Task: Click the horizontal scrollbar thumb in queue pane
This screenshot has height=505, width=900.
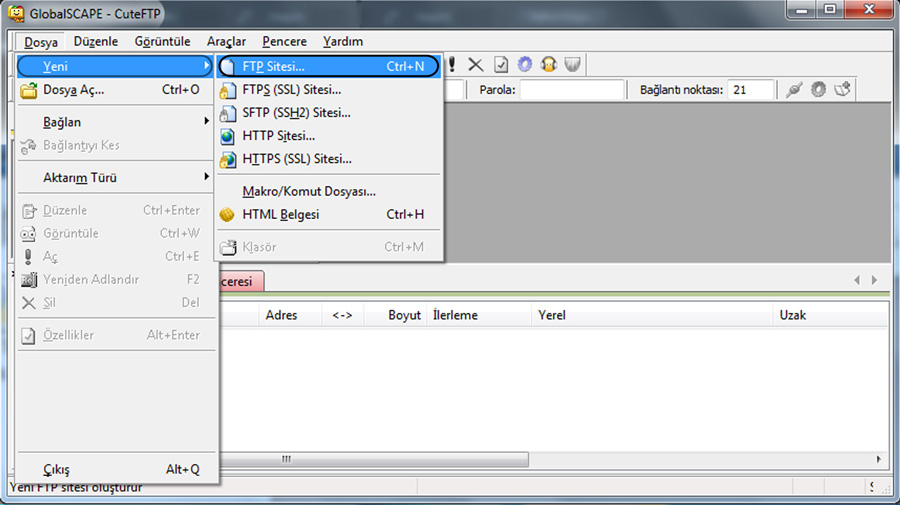Action: pos(374,459)
